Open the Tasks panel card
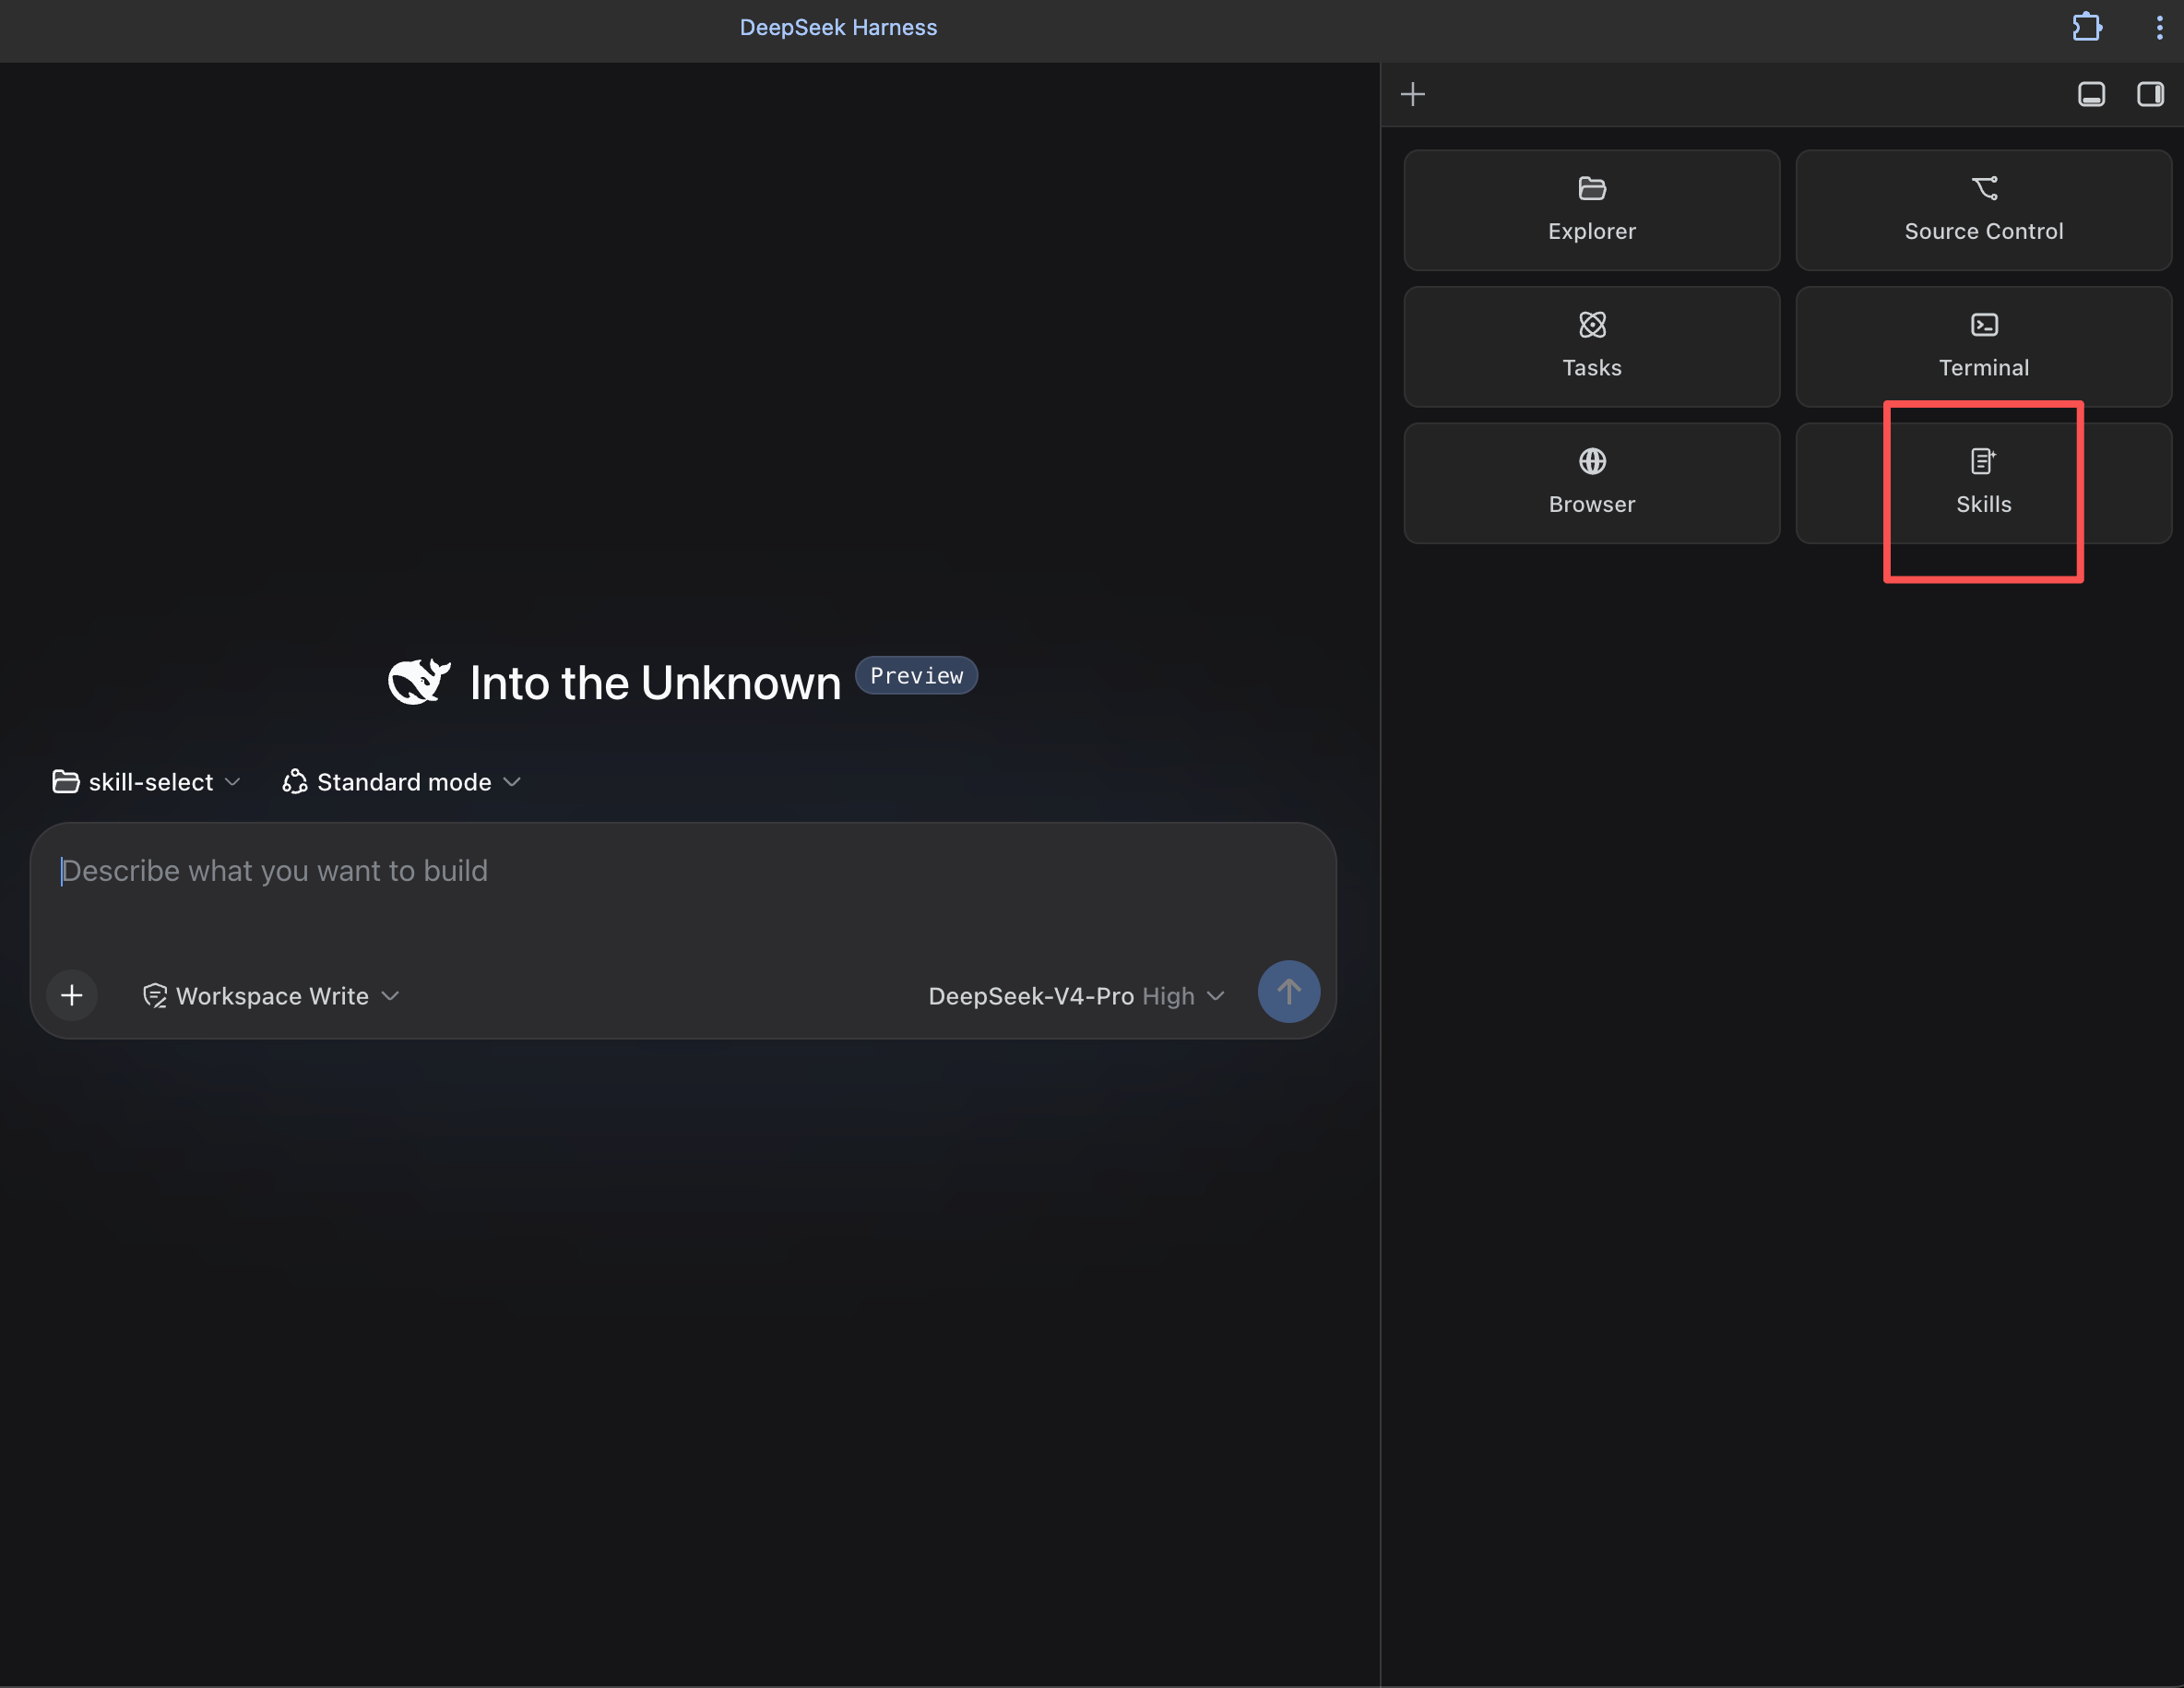 [1591, 347]
